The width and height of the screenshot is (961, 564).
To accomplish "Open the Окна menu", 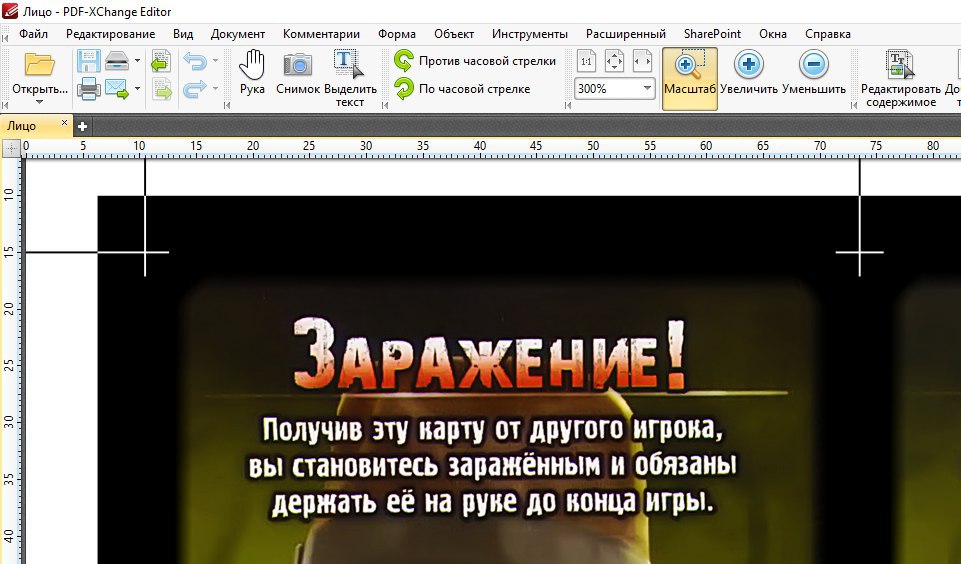I will point(773,34).
